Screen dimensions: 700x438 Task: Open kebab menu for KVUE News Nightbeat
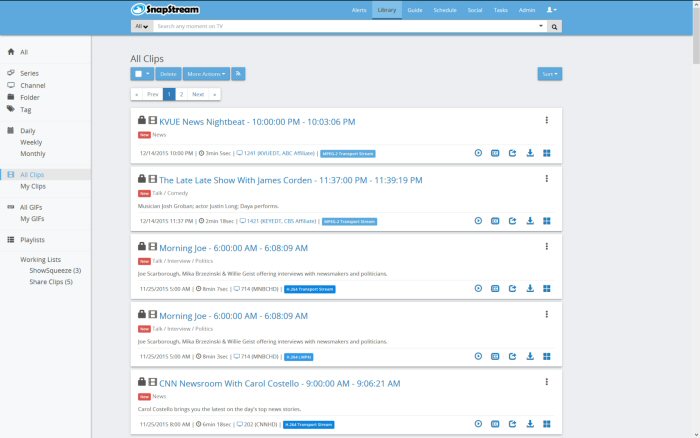tap(546, 120)
